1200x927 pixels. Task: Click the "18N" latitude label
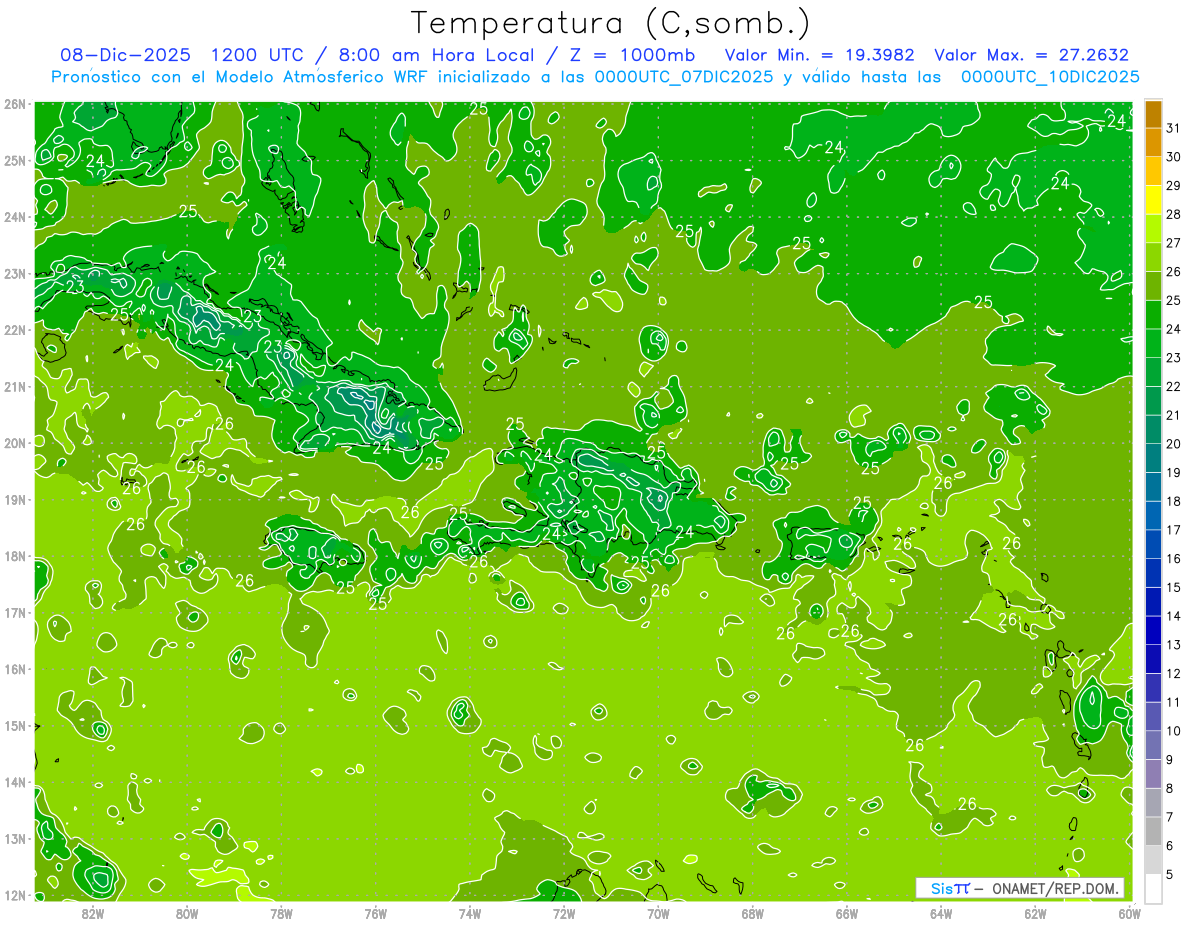[x=15, y=556]
